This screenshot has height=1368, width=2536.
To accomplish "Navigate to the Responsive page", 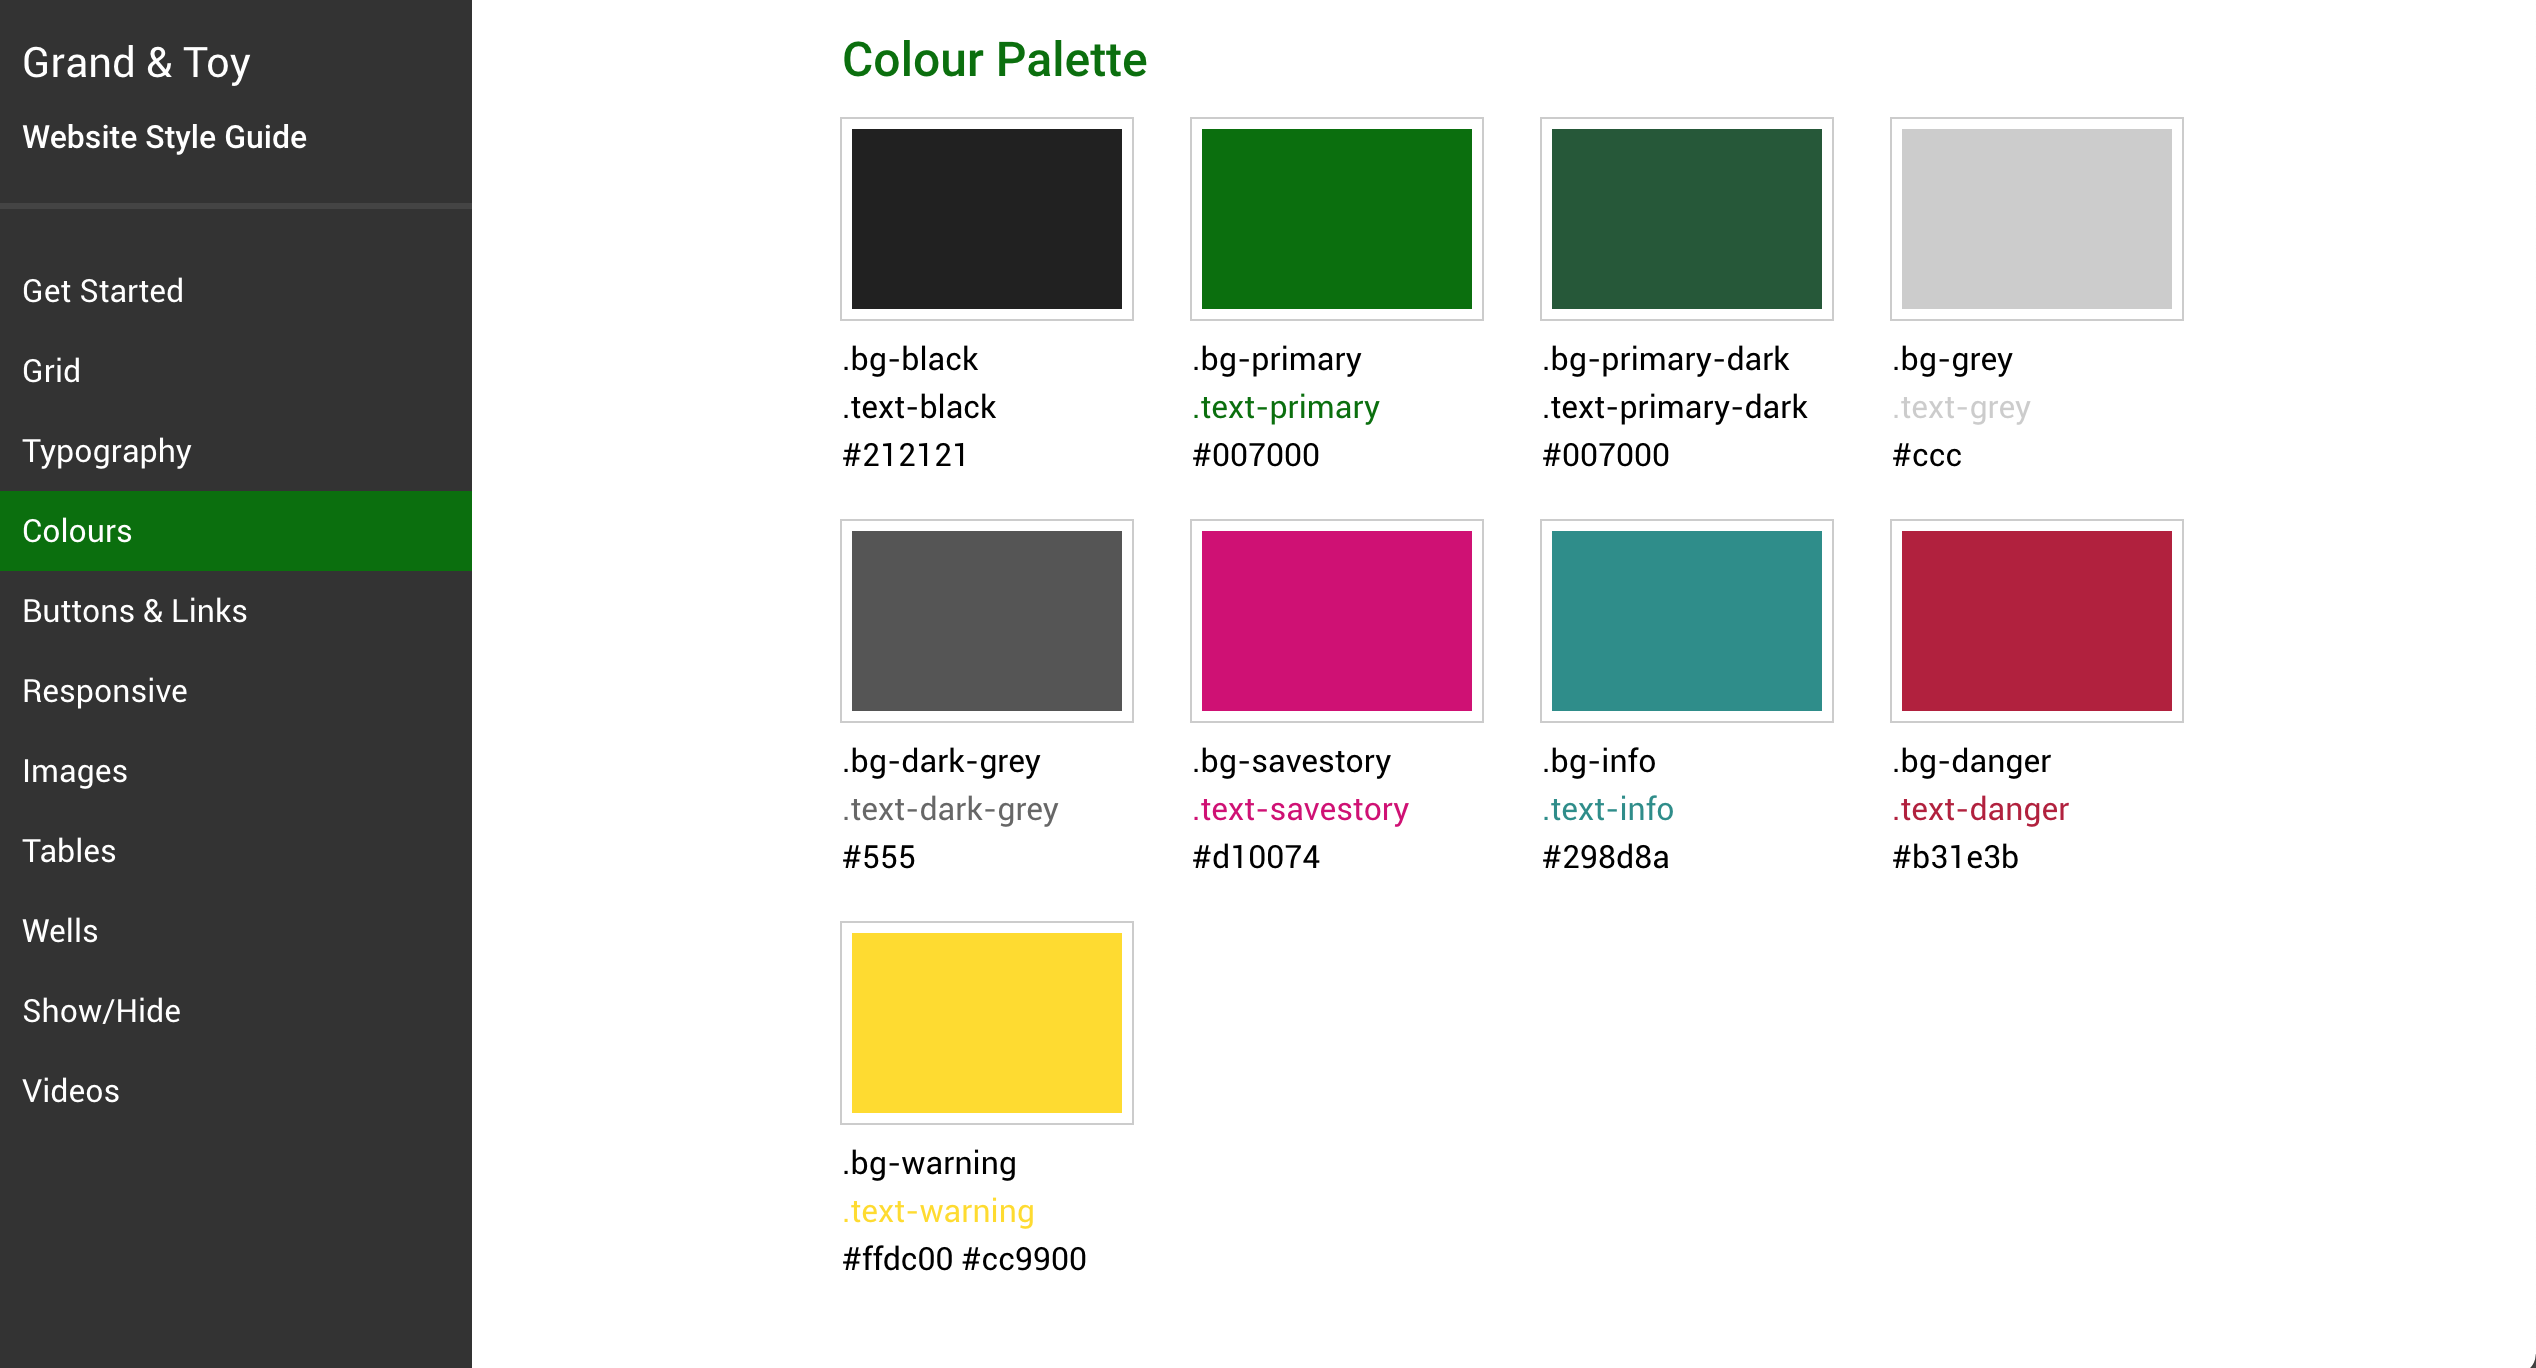I will [x=105, y=691].
